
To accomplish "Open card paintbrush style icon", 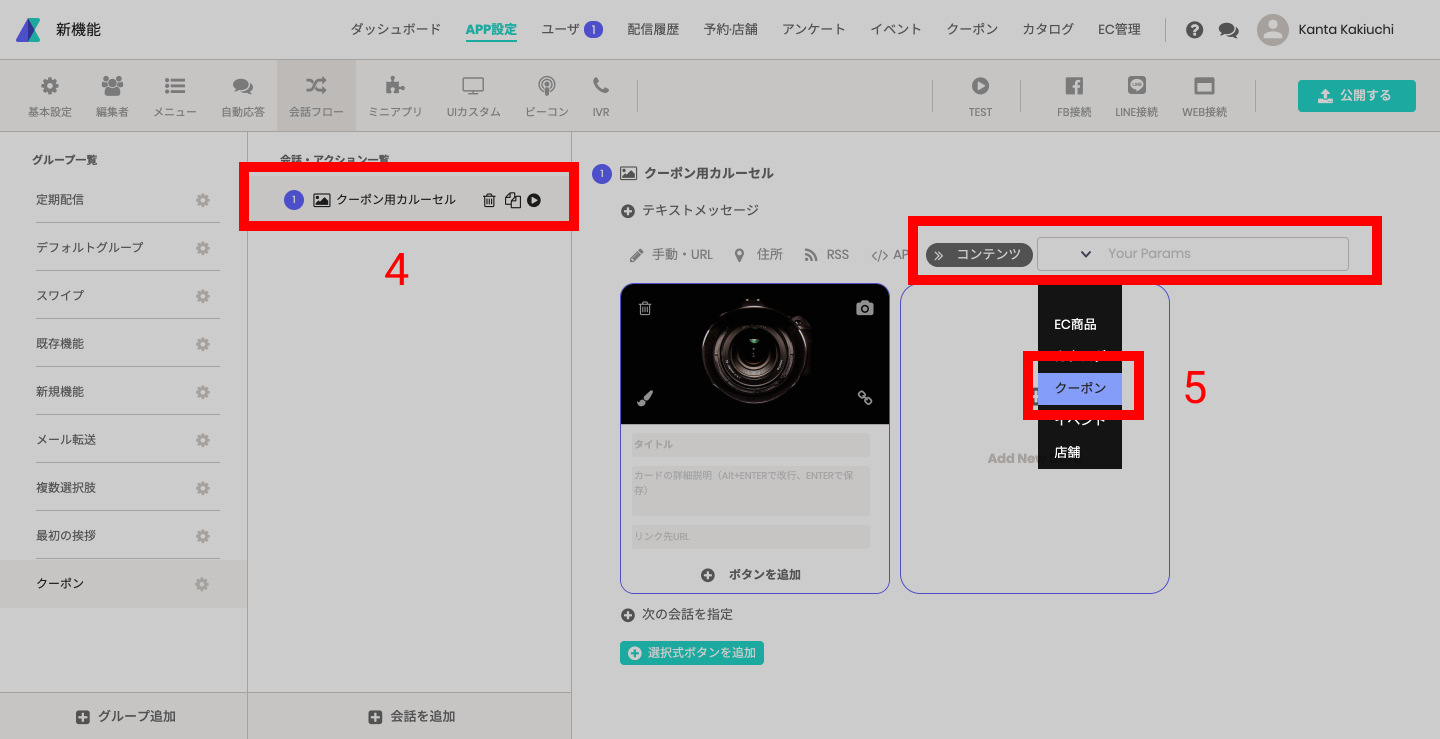I will tap(645, 398).
